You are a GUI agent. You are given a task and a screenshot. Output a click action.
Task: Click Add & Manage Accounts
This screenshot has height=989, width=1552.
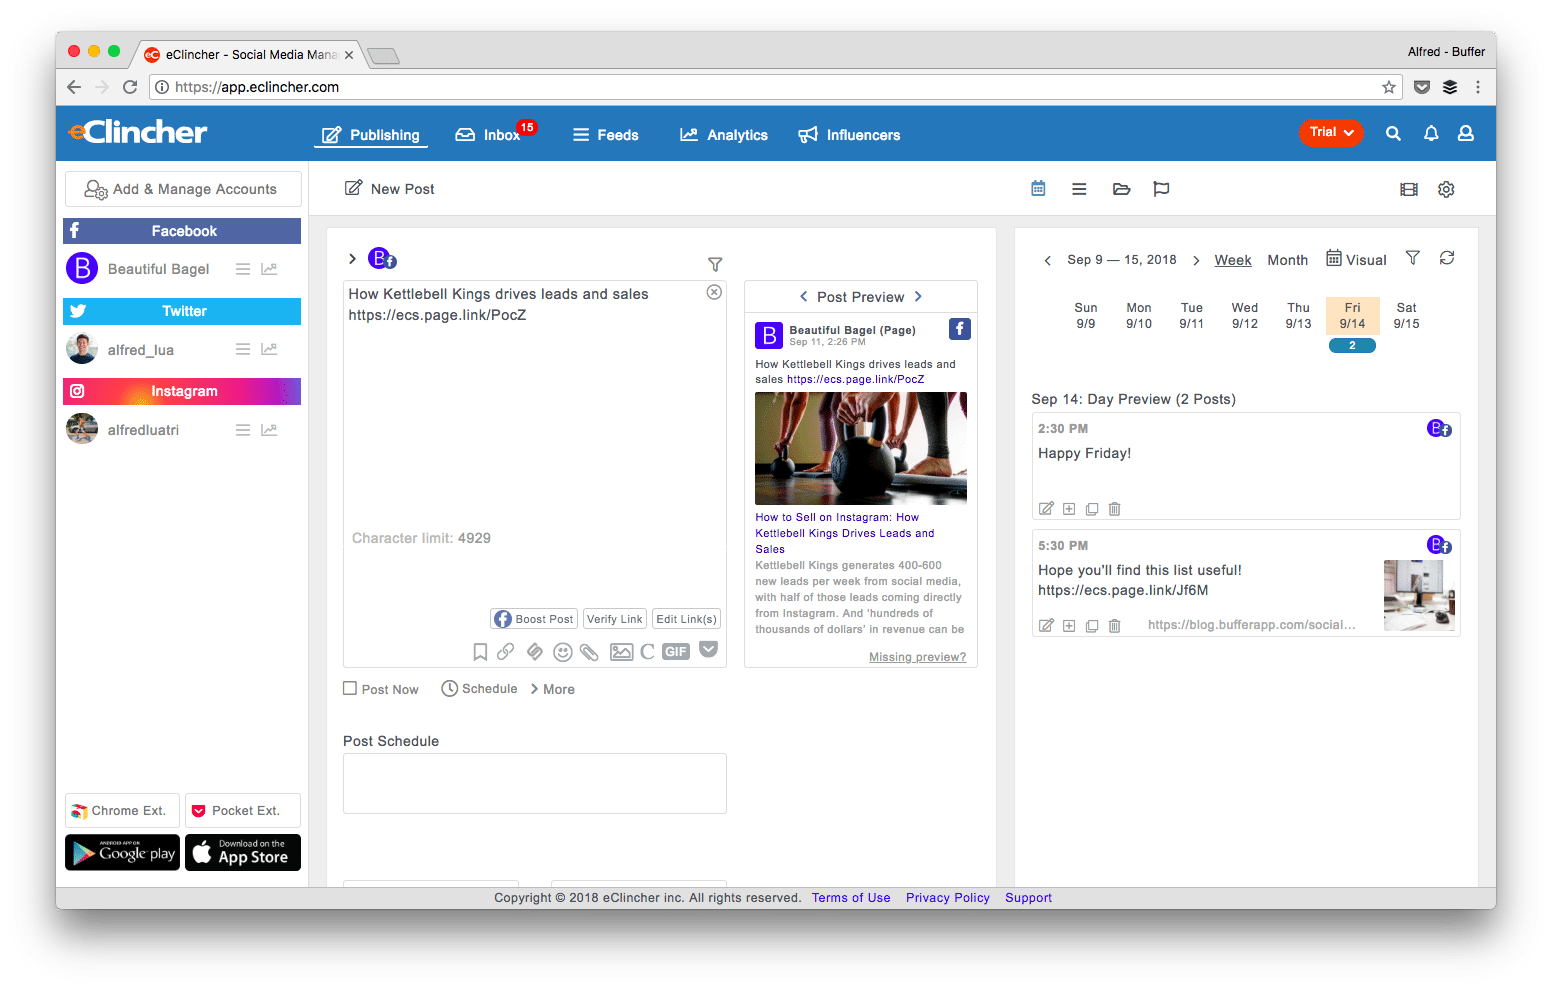click(183, 189)
